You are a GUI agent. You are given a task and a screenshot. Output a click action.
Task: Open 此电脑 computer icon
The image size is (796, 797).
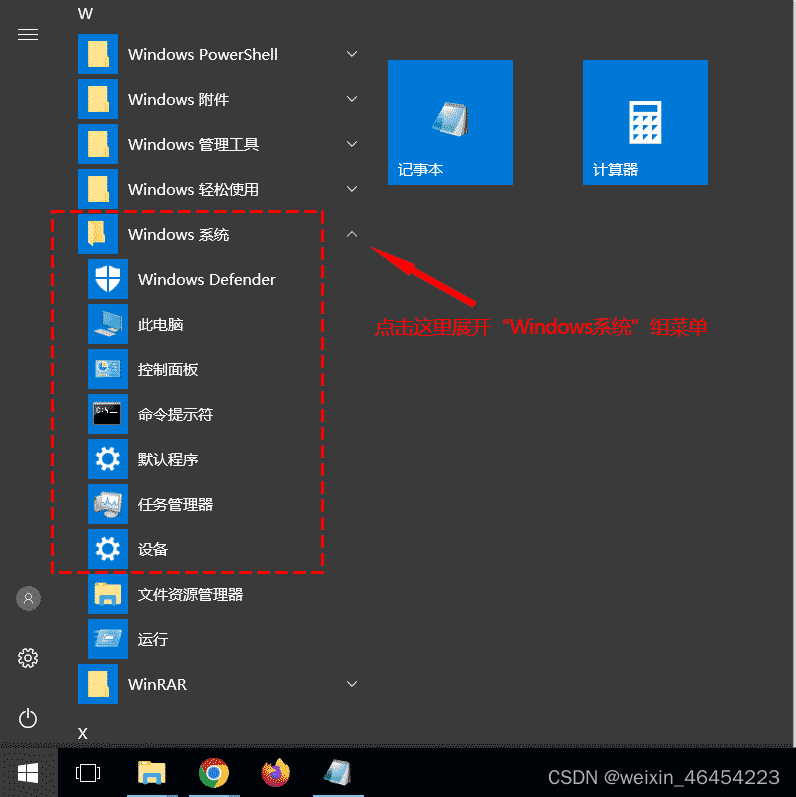coord(108,324)
